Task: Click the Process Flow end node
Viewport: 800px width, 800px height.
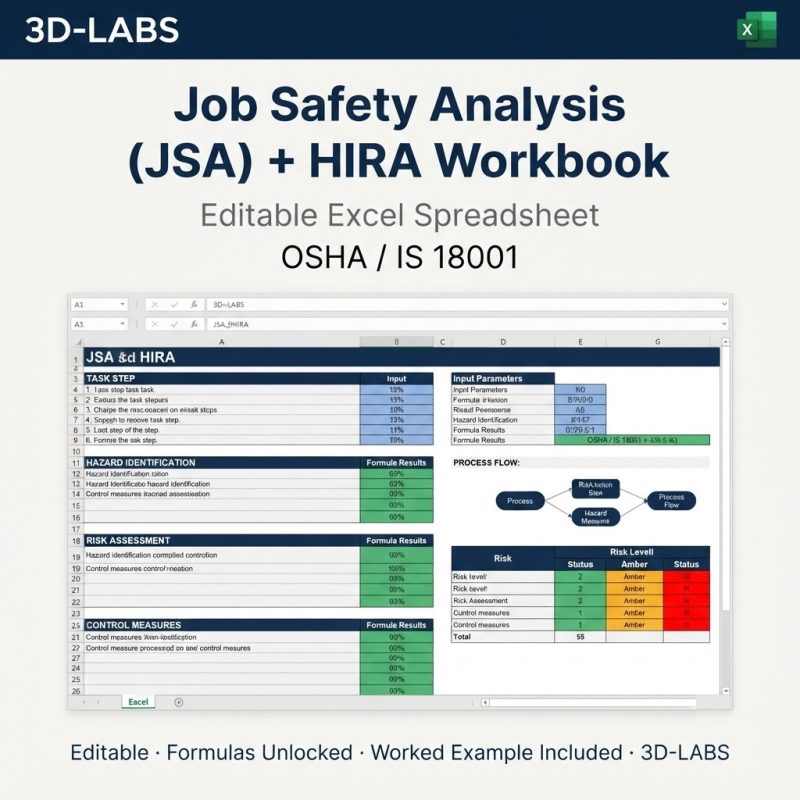Action: point(671,501)
